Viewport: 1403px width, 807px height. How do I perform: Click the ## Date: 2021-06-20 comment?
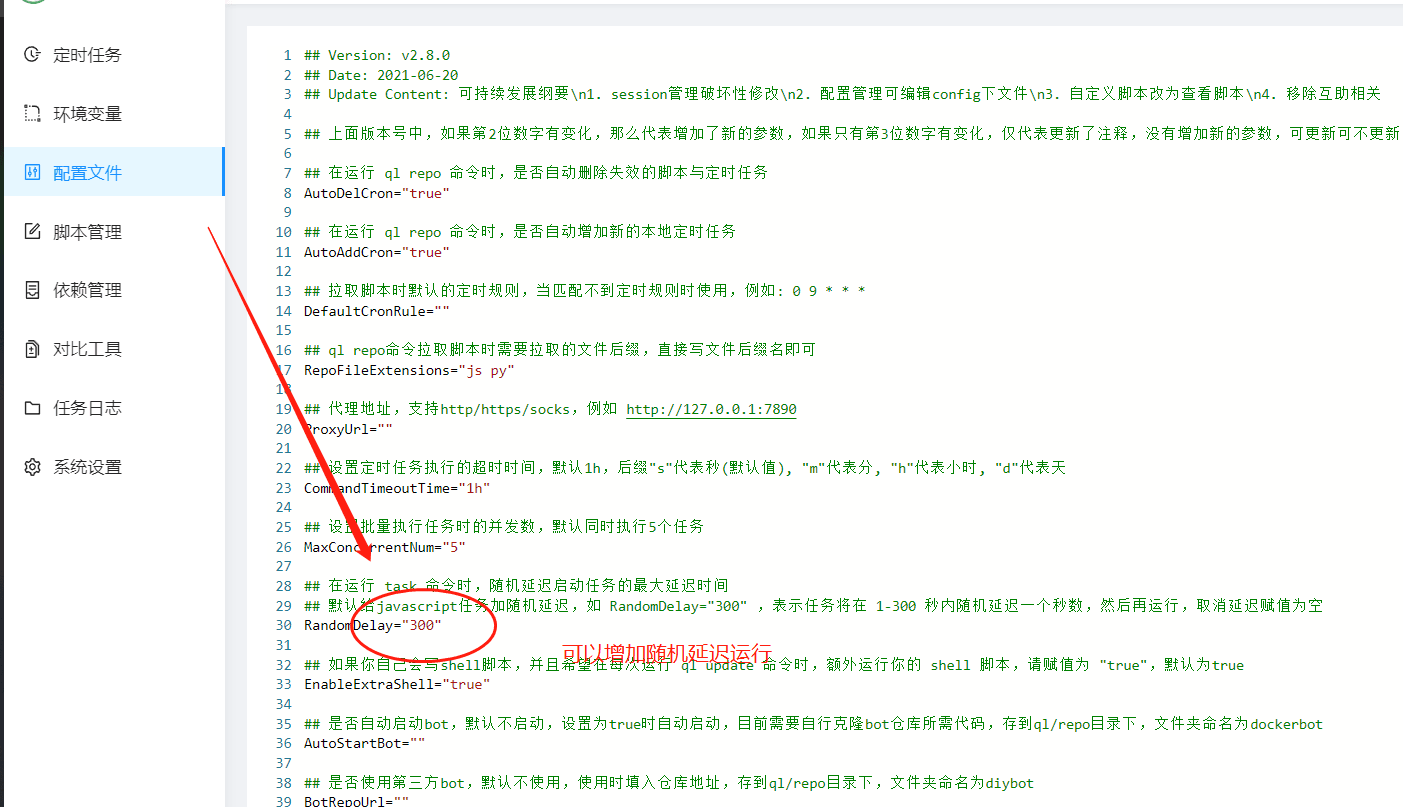pyautogui.click(x=381, y=75)
